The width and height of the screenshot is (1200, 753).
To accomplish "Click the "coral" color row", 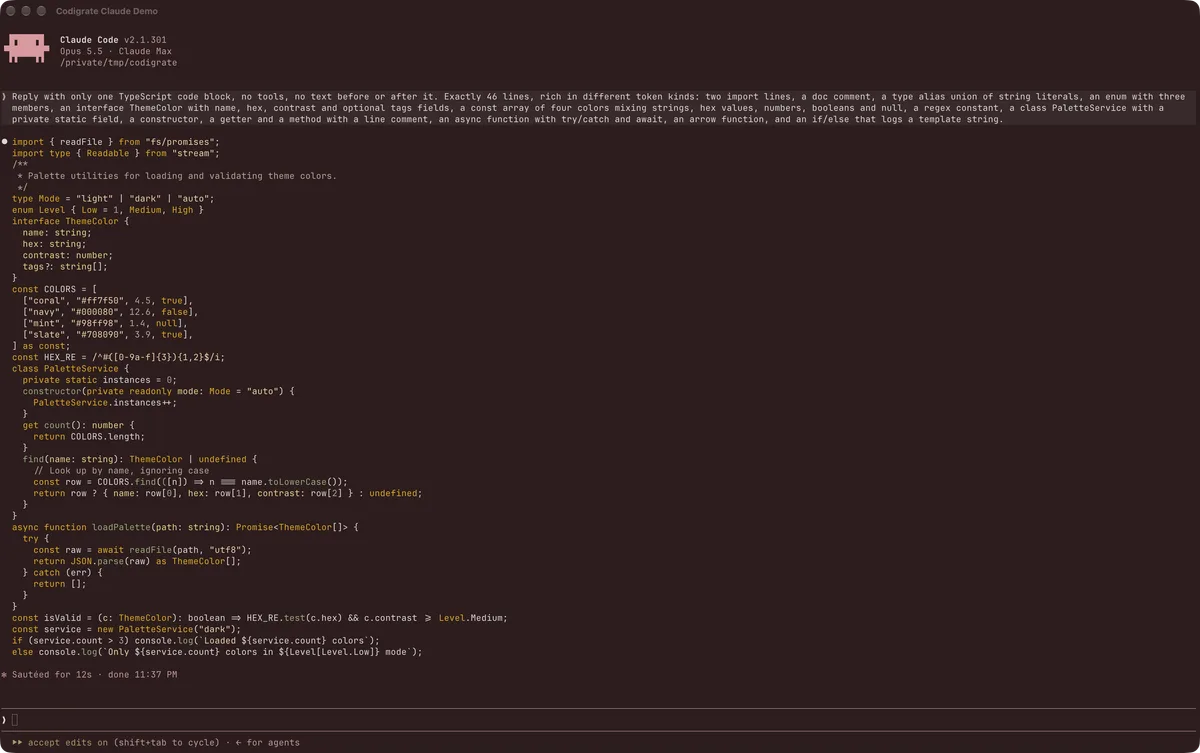I will coord(108,300).
